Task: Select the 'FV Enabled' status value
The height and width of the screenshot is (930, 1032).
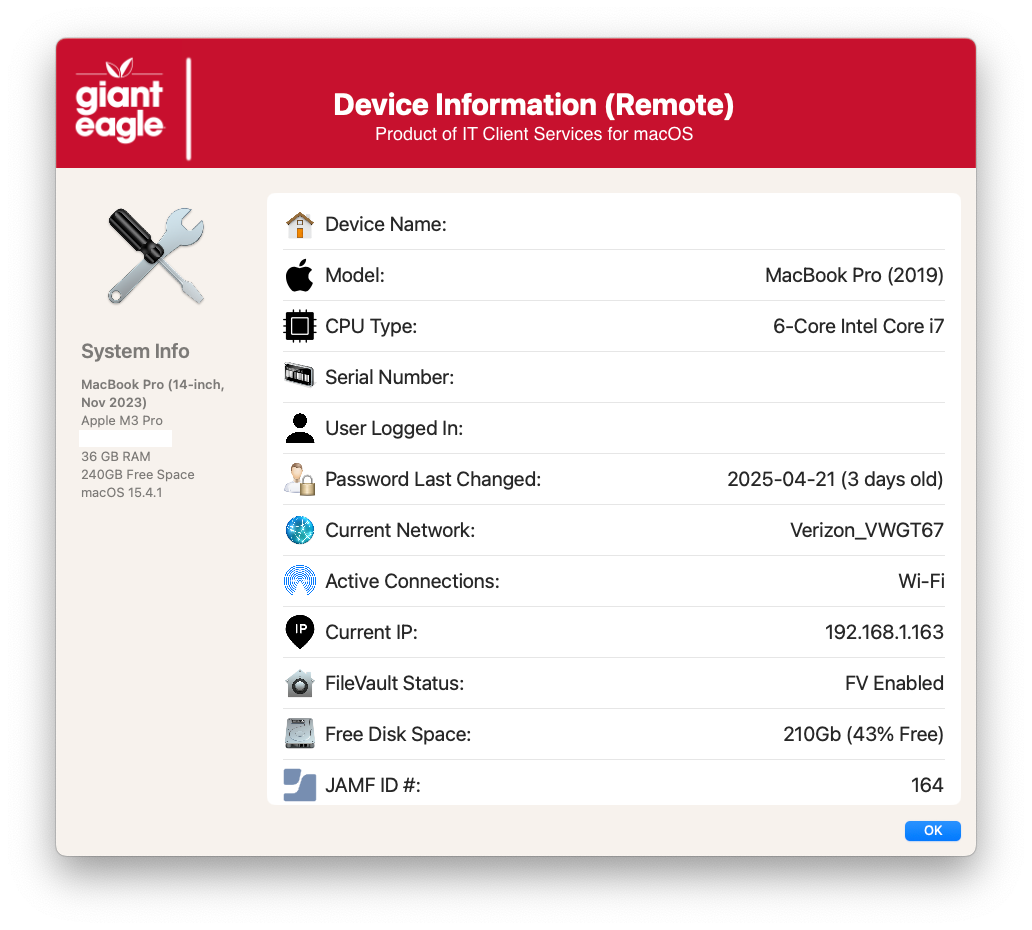Action: point(894,683)
